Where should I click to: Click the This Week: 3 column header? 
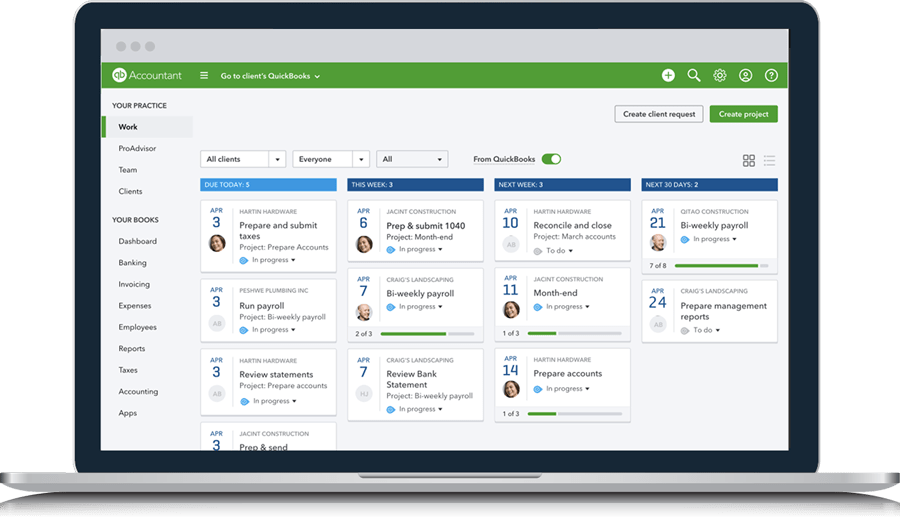pos(415,185)
